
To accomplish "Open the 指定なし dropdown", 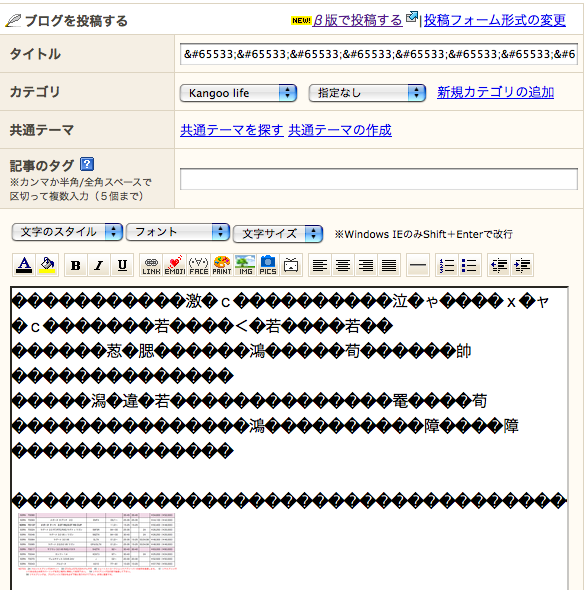I will click(367, 93).
